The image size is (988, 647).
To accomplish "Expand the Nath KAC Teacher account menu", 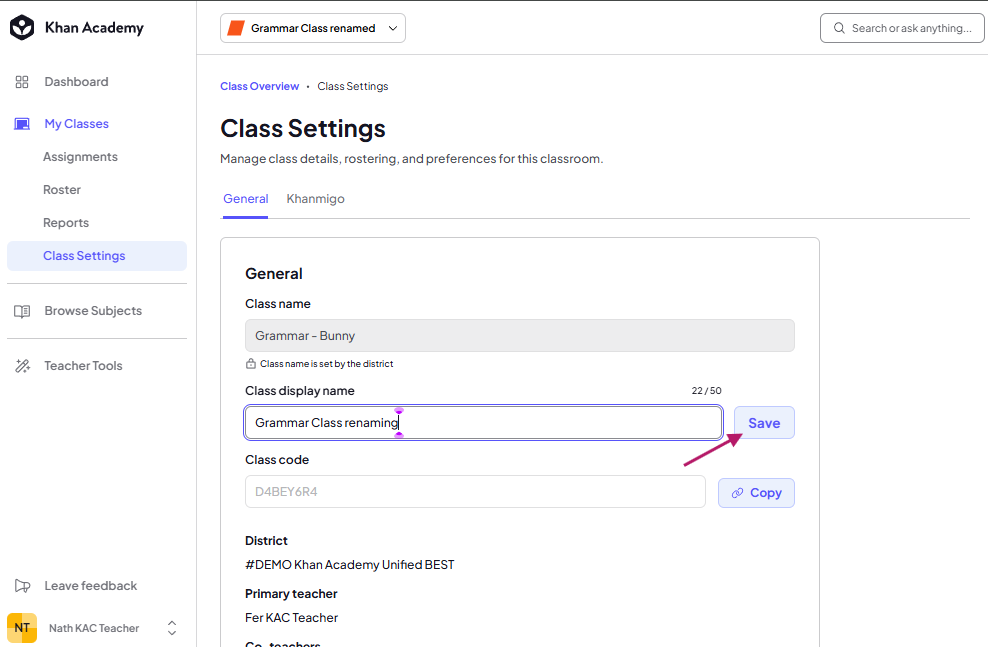I will (171, 628).
